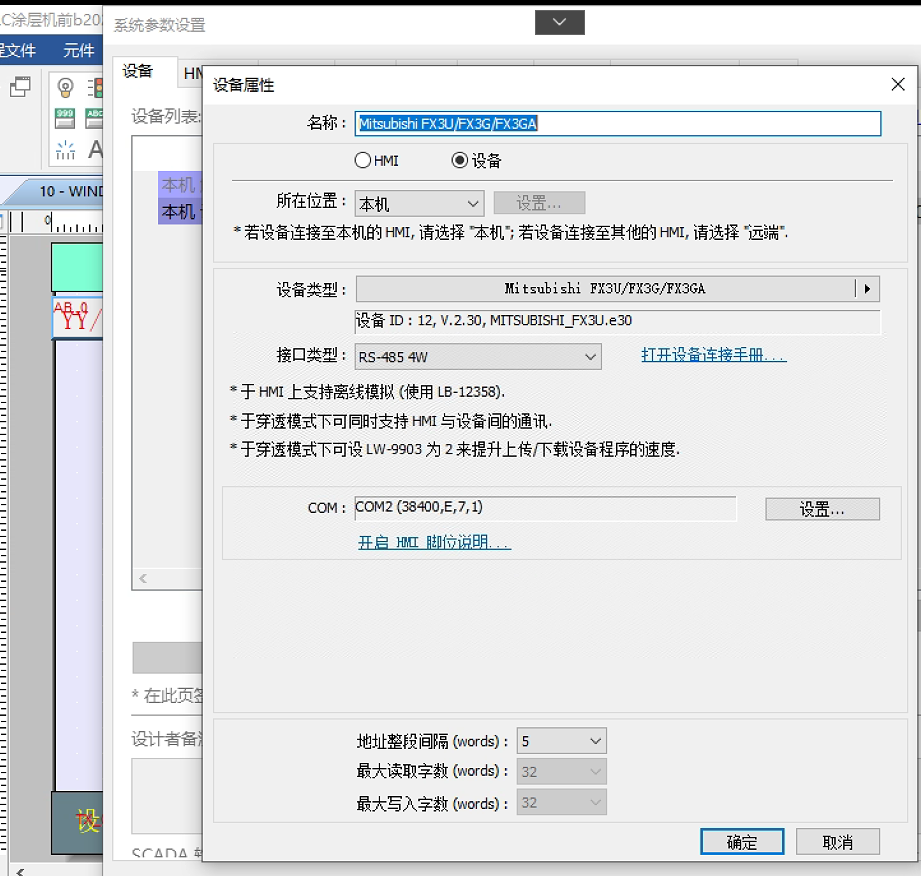Open the 所在位置 dropdown showing 本机

coord(420,204)
